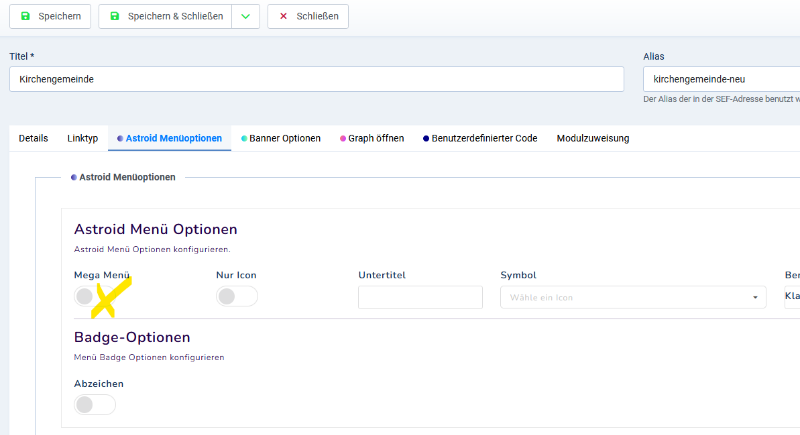Select the Astroid Menüoptionen tab
Screen dimensions: 800x435
169,138
